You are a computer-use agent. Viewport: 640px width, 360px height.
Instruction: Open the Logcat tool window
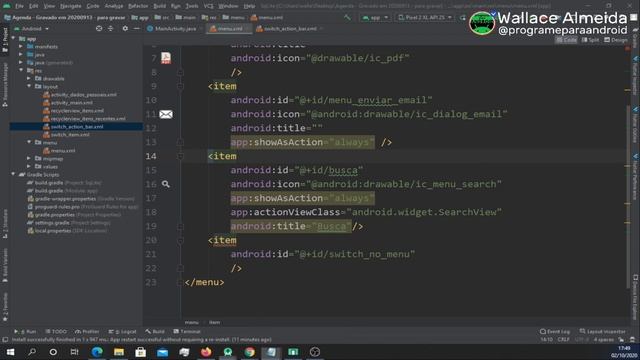click(122, 331)
